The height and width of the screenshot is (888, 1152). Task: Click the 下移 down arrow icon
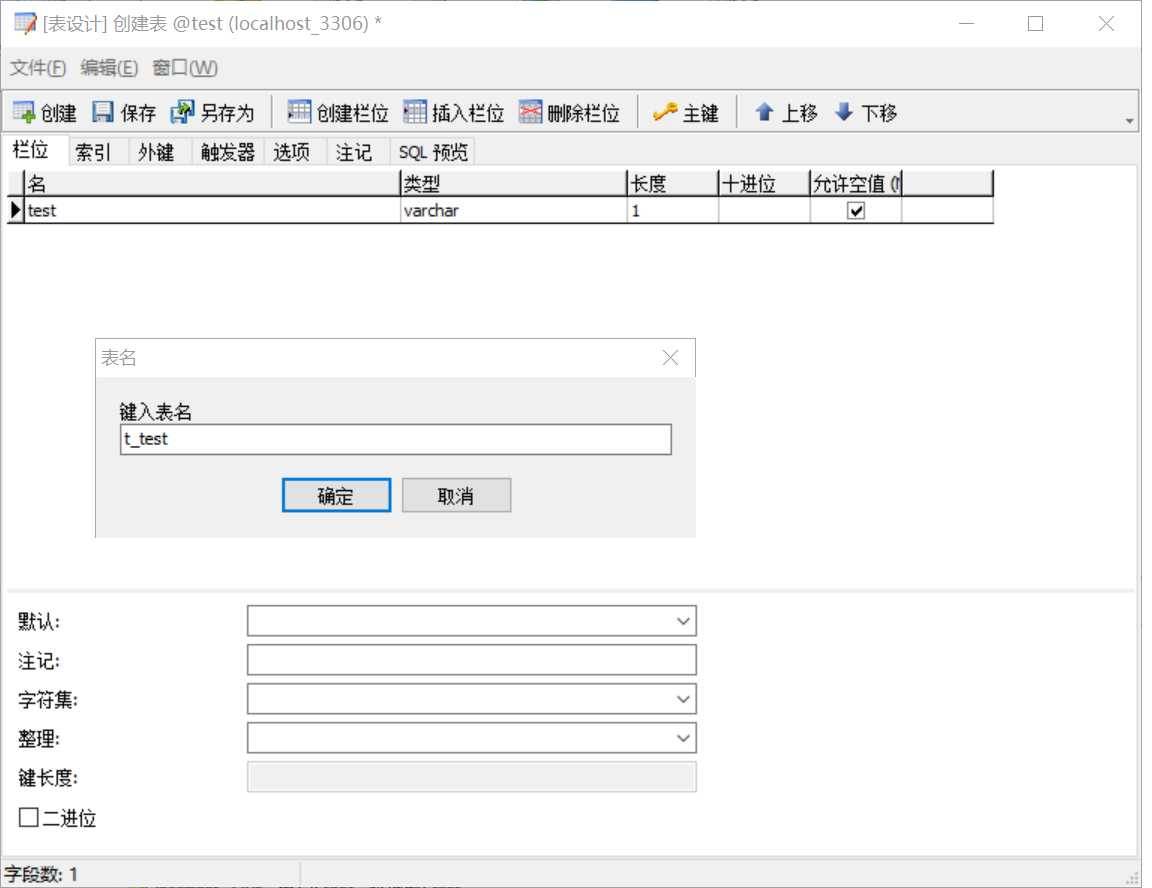[844, 112]
